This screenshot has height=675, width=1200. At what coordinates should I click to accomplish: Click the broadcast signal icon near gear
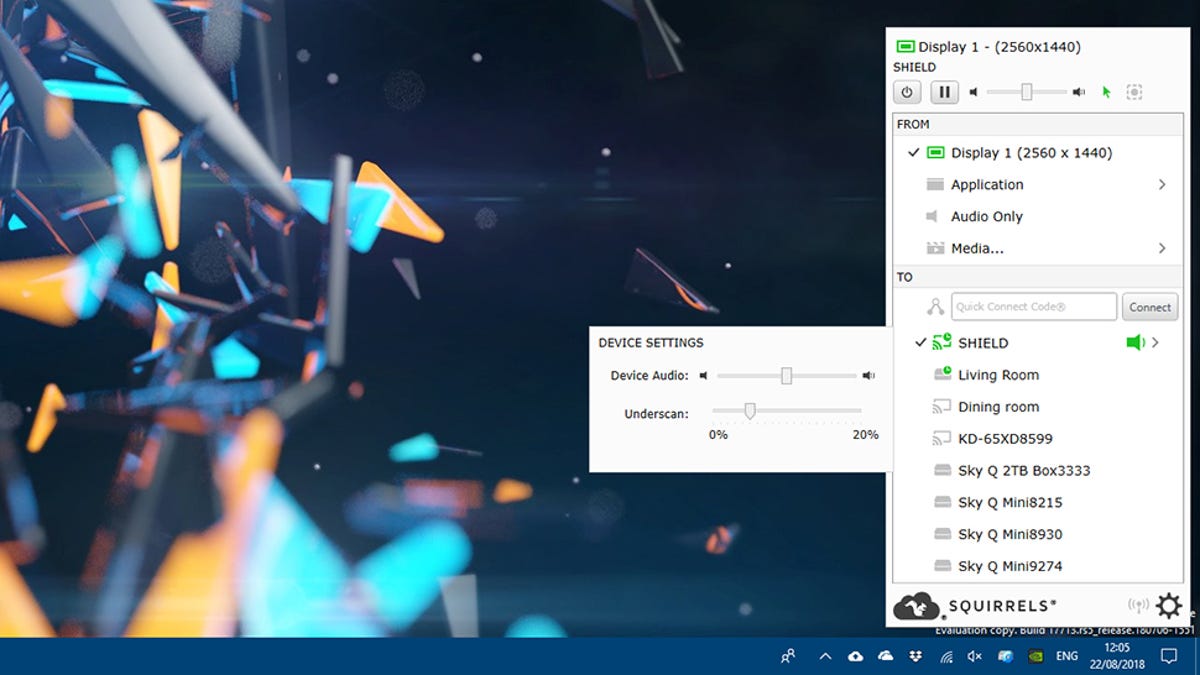tap(1138, 605)
